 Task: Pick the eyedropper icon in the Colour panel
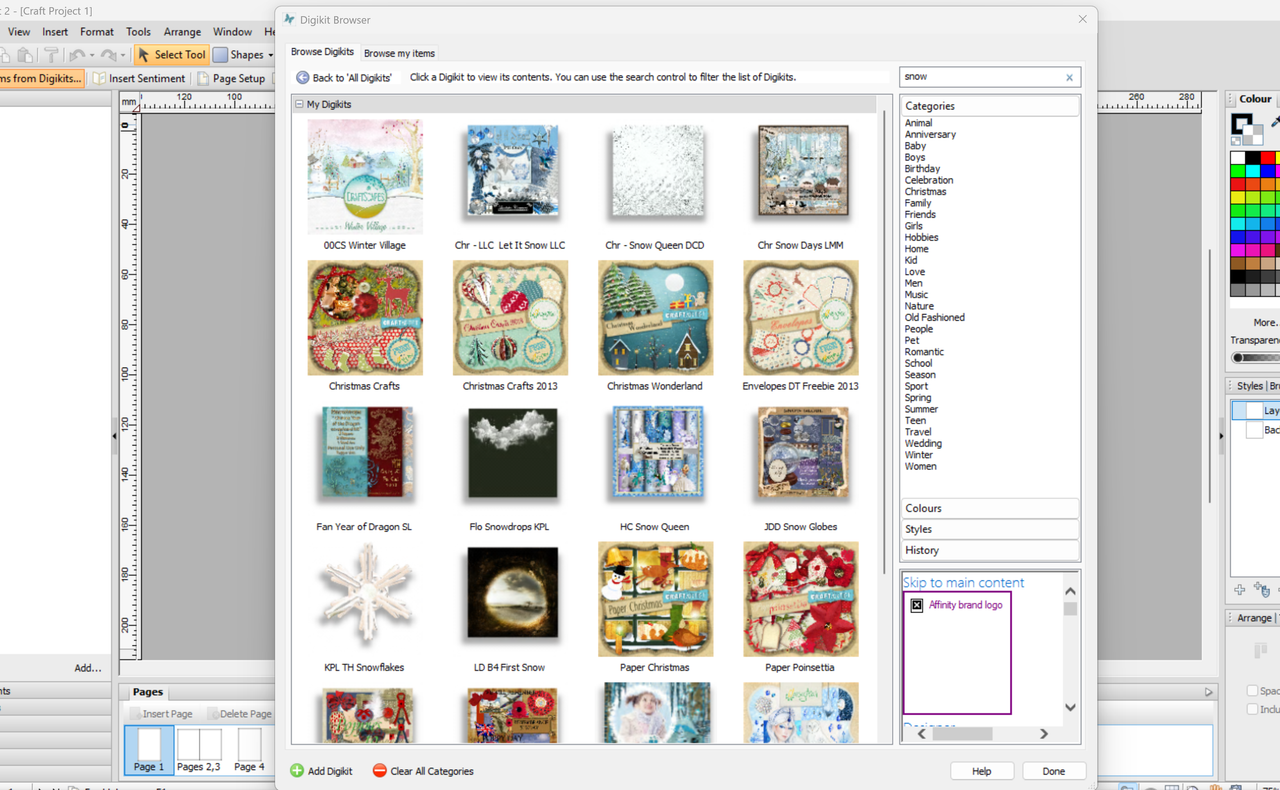[1275, 122]
